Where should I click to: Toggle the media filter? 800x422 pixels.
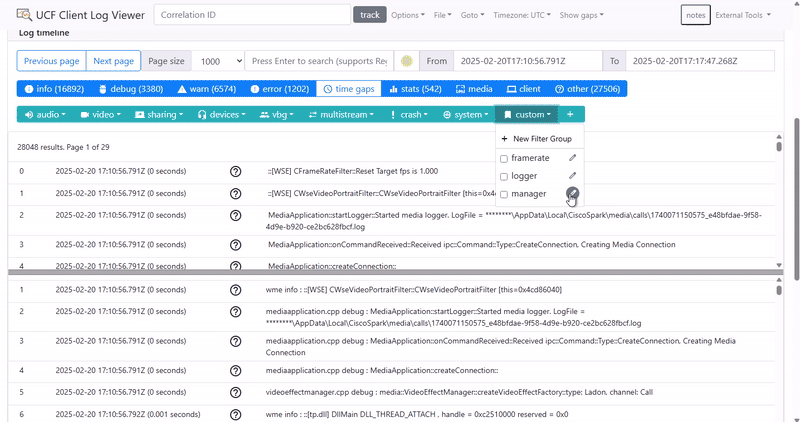click(474, 89)
